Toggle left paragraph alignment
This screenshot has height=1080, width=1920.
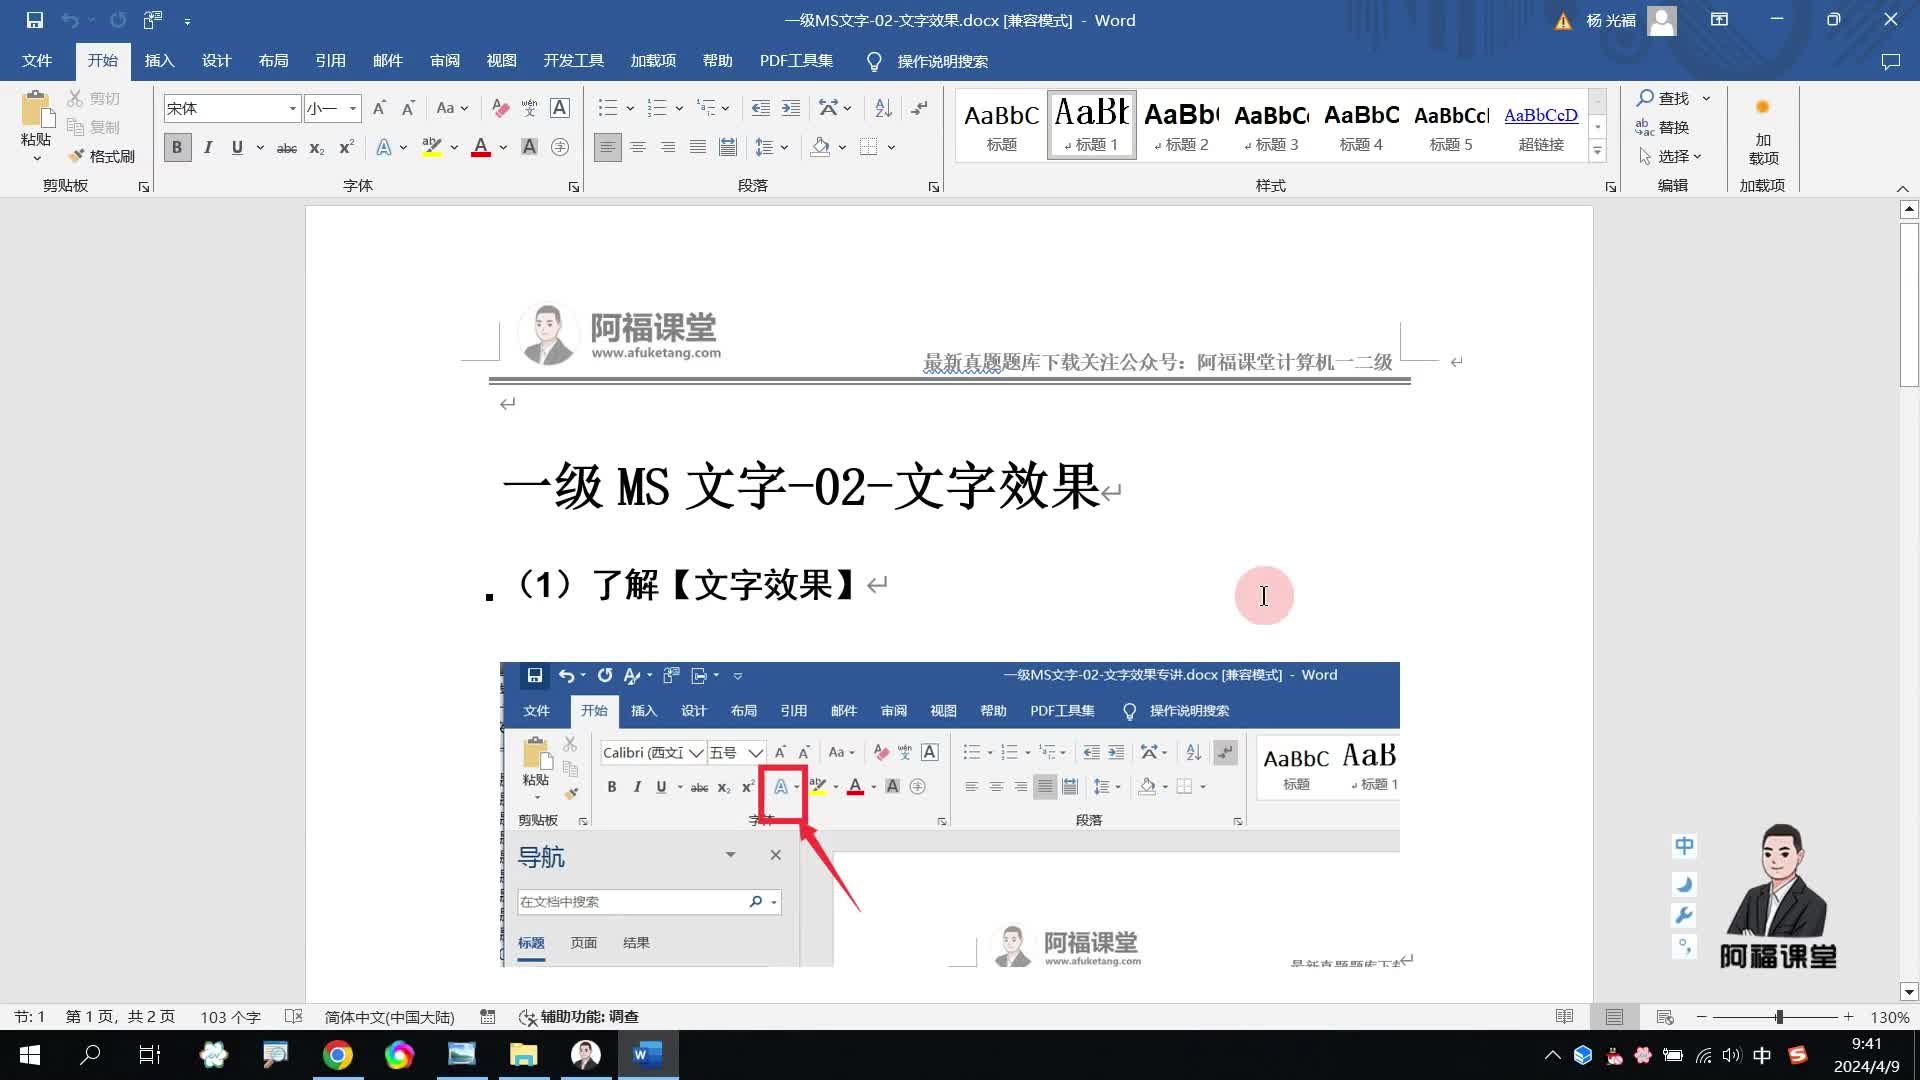pyautogui.click(x=607, y=148)
